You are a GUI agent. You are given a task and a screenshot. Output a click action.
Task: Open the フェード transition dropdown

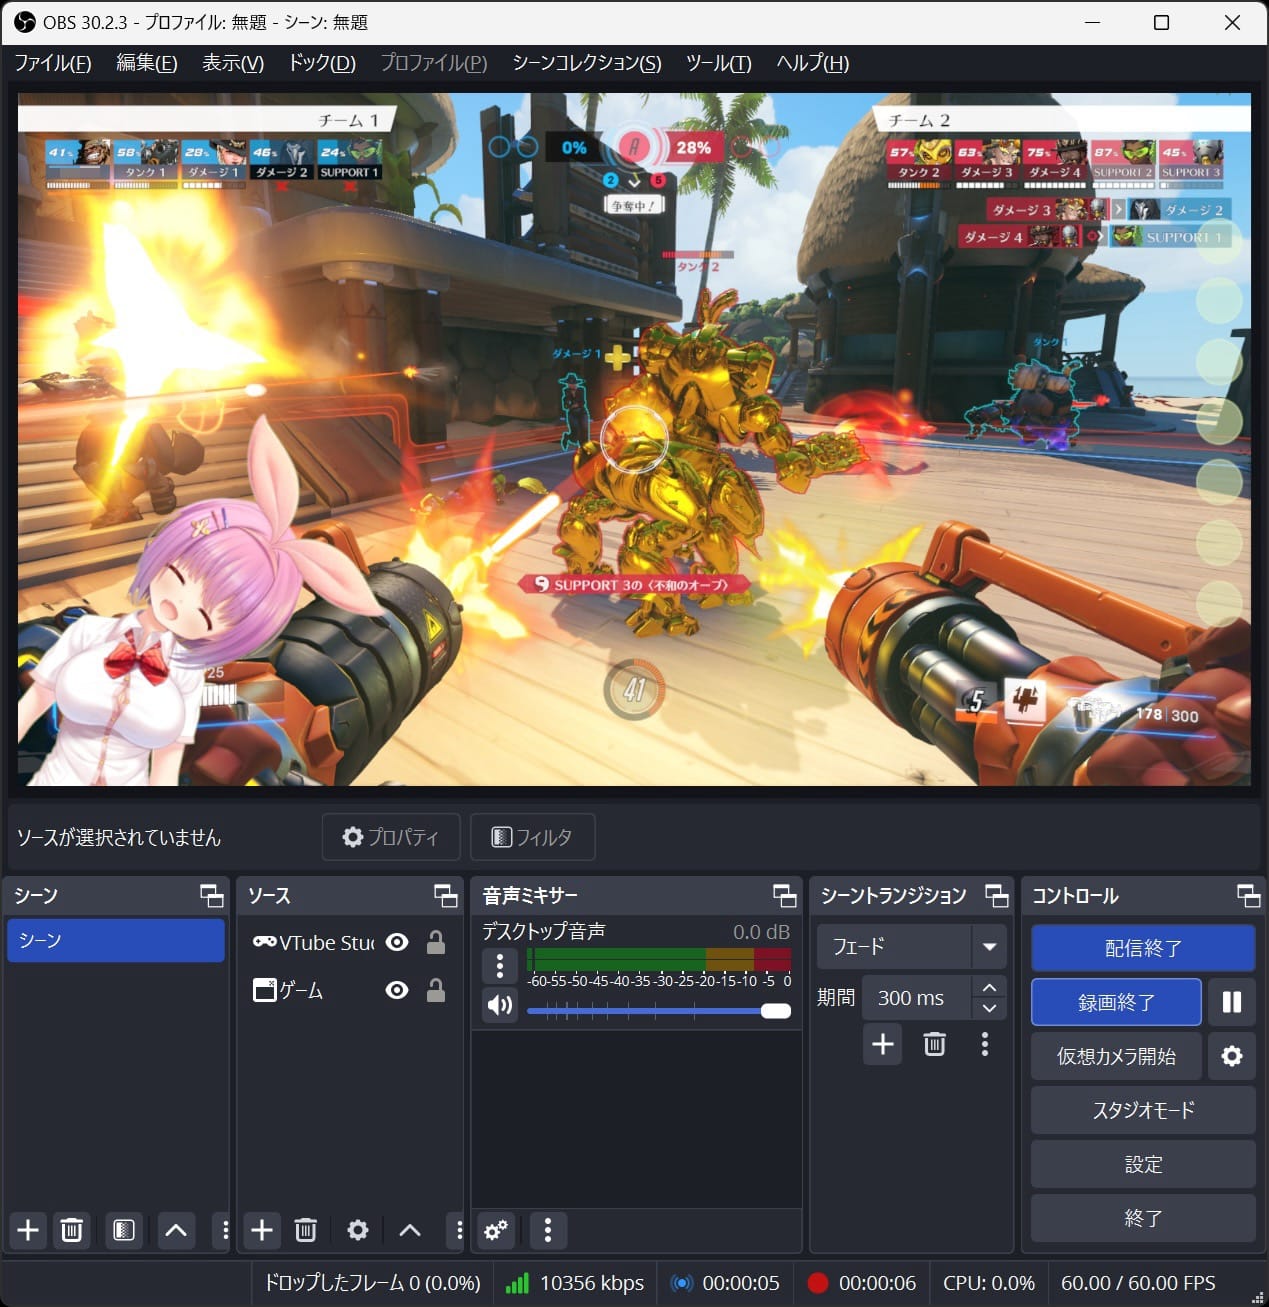(911, 946)
